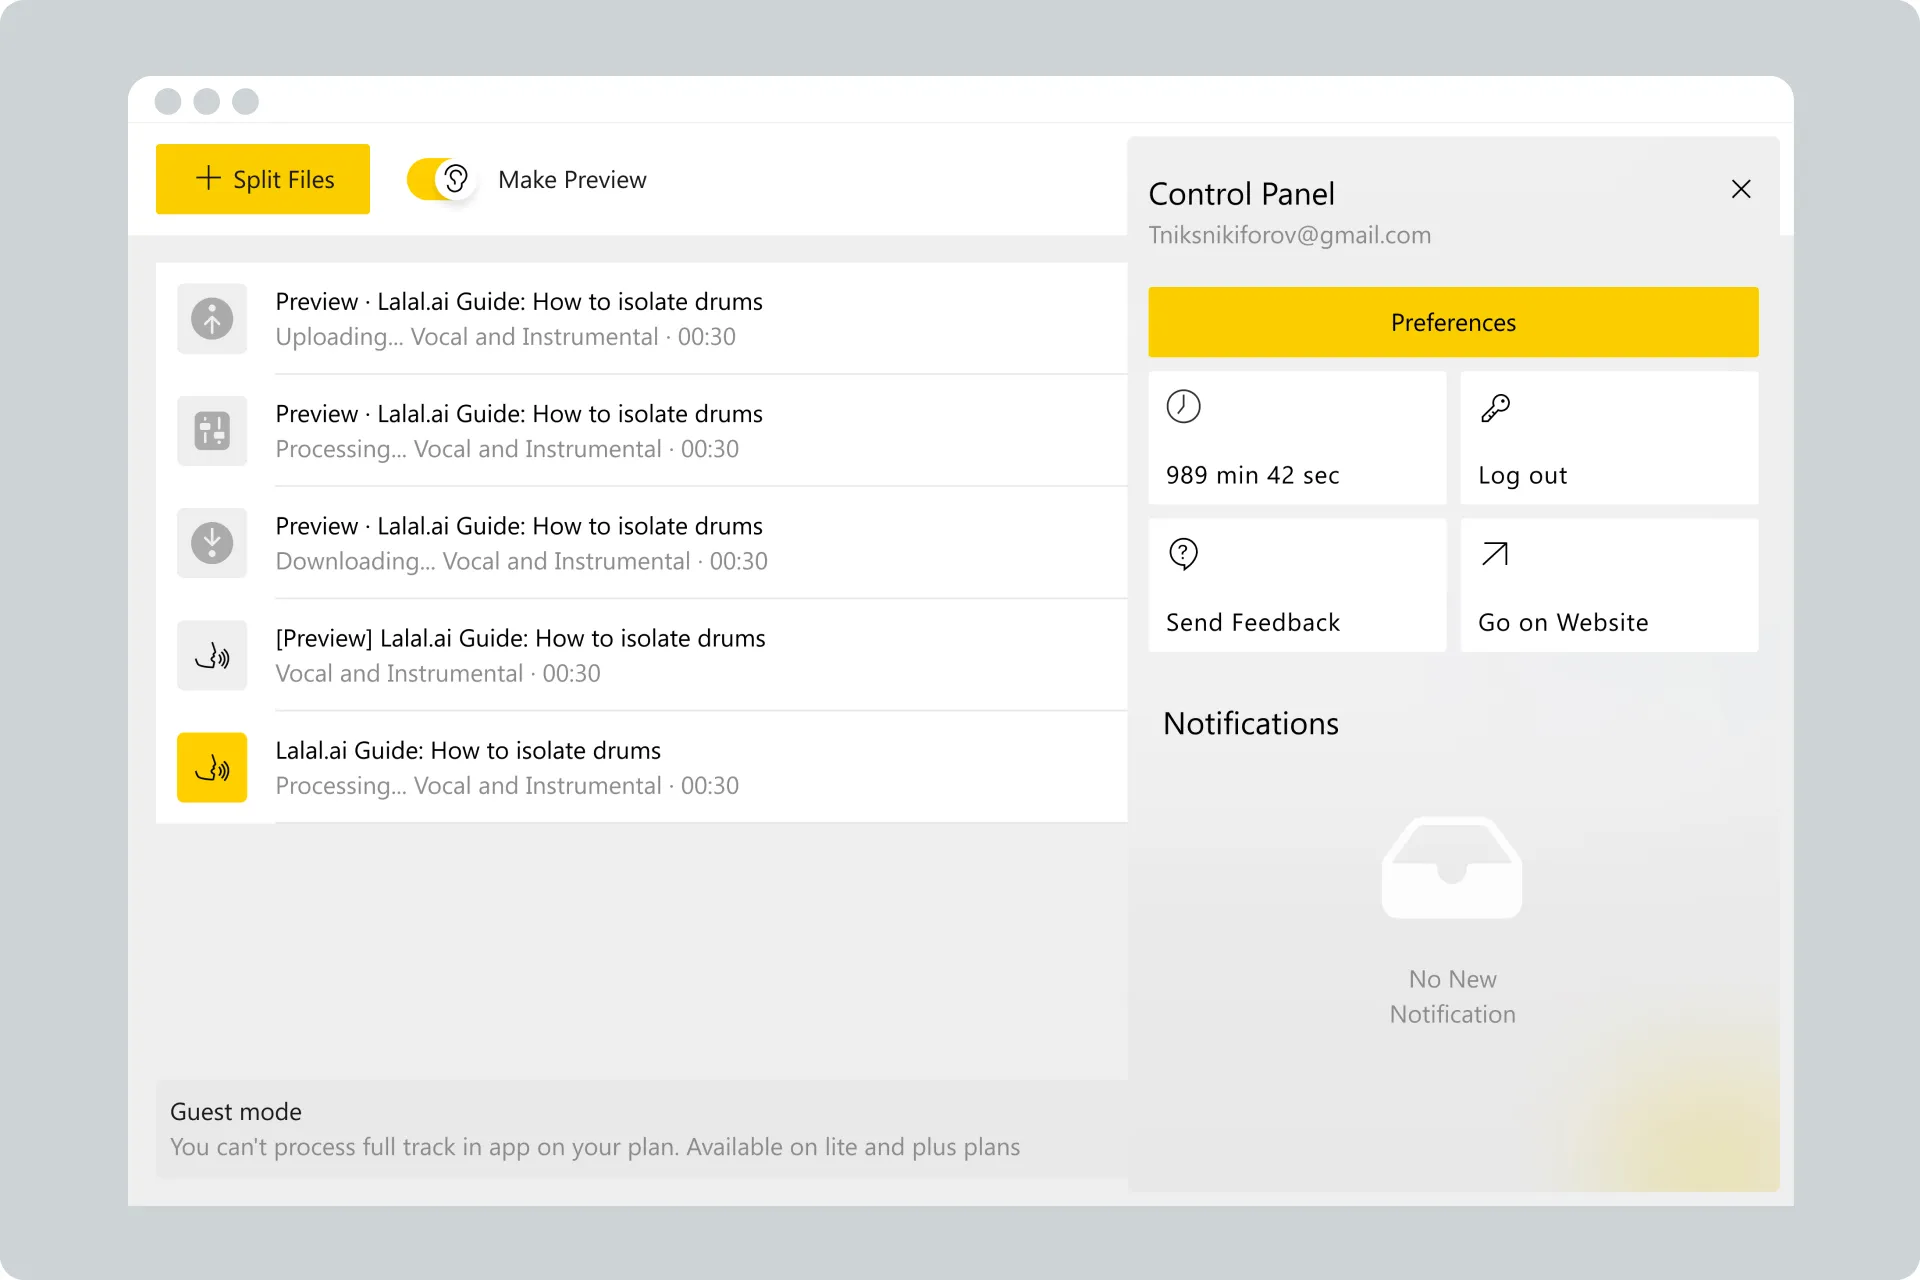Screen dimensions: 1920x1280
Task: Click the upload icon of the Uploading row
Action: click(x=212, y=319)
